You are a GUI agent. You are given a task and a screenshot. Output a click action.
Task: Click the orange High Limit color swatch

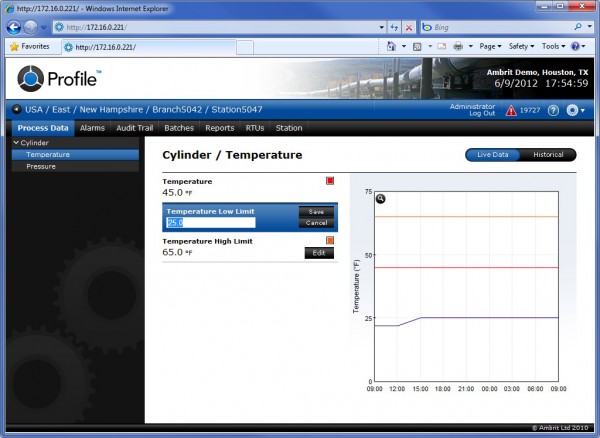pos(330,240)
